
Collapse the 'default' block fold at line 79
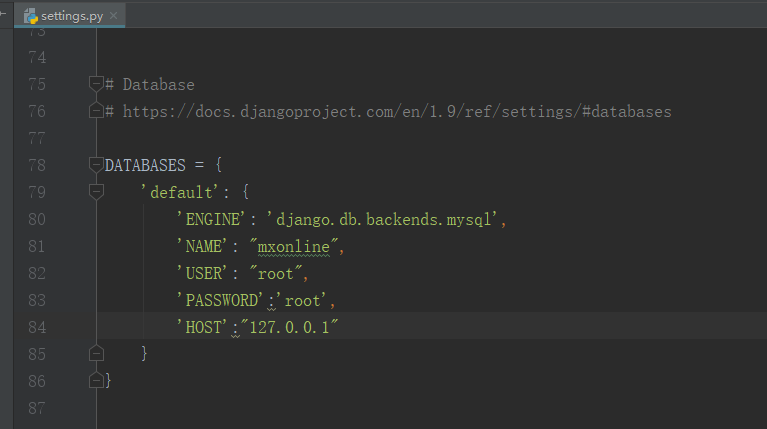click(x=96, y=192)
